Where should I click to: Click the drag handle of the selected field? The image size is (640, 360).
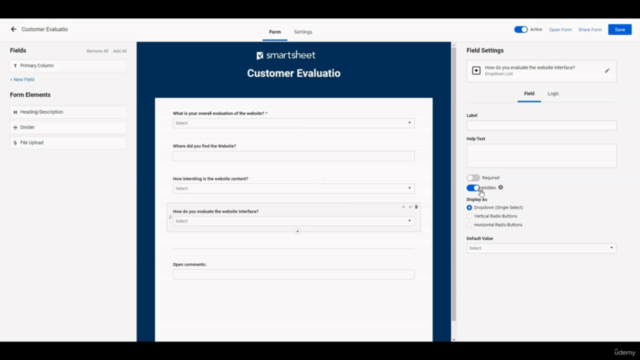coord(170,217)
